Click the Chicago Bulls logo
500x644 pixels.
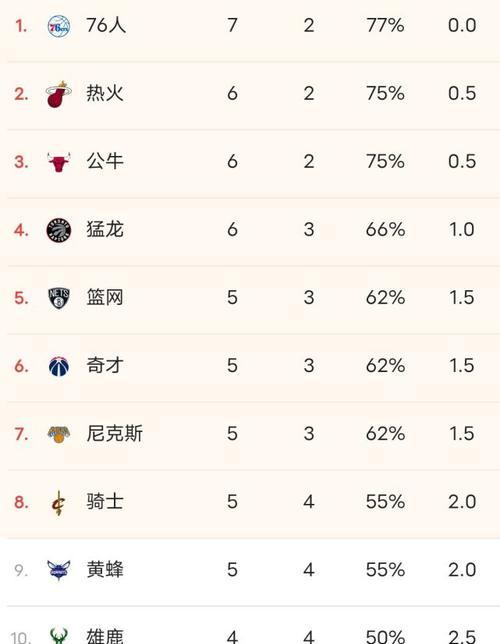(59, 162)
